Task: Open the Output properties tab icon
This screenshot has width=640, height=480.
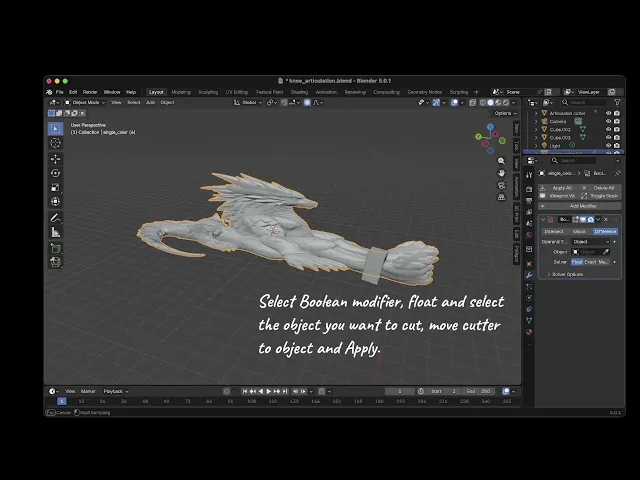Action: point(529,200)
